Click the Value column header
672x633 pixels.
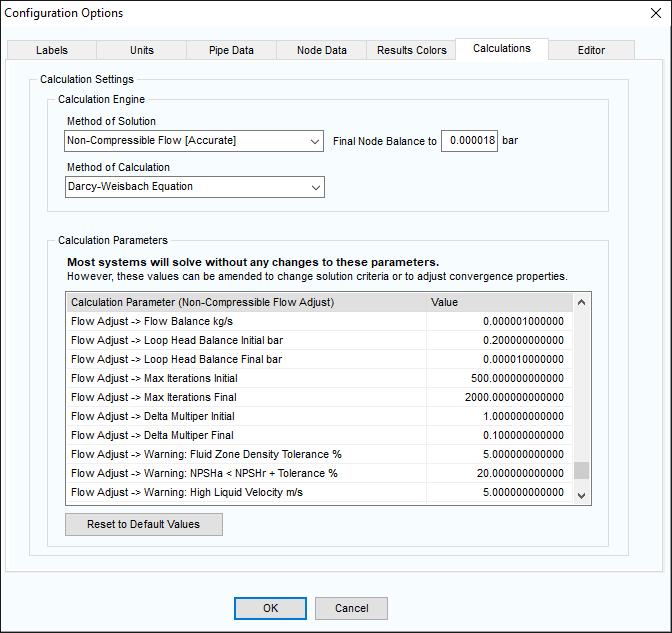(x=499, y=303)
